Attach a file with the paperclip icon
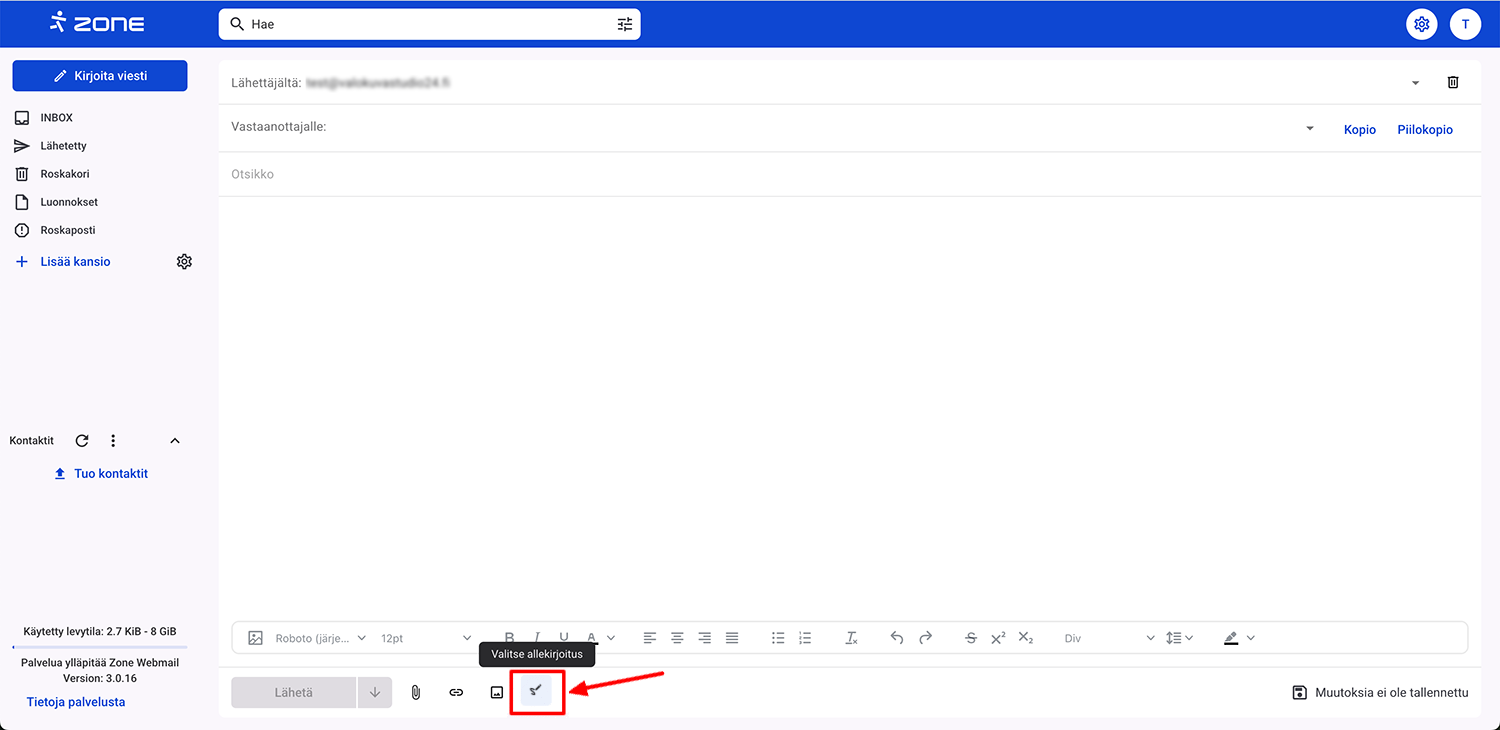This screenshot has height=730, width=1500. 416,692
